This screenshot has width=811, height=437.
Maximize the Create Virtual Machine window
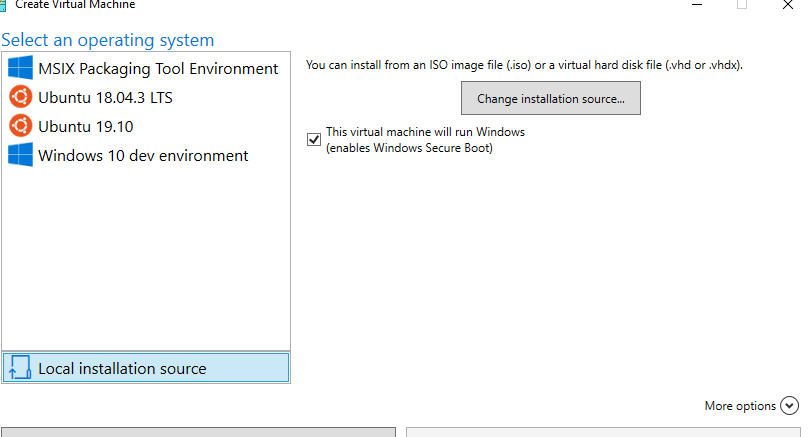pyautogui.click(x=742, y=4)
